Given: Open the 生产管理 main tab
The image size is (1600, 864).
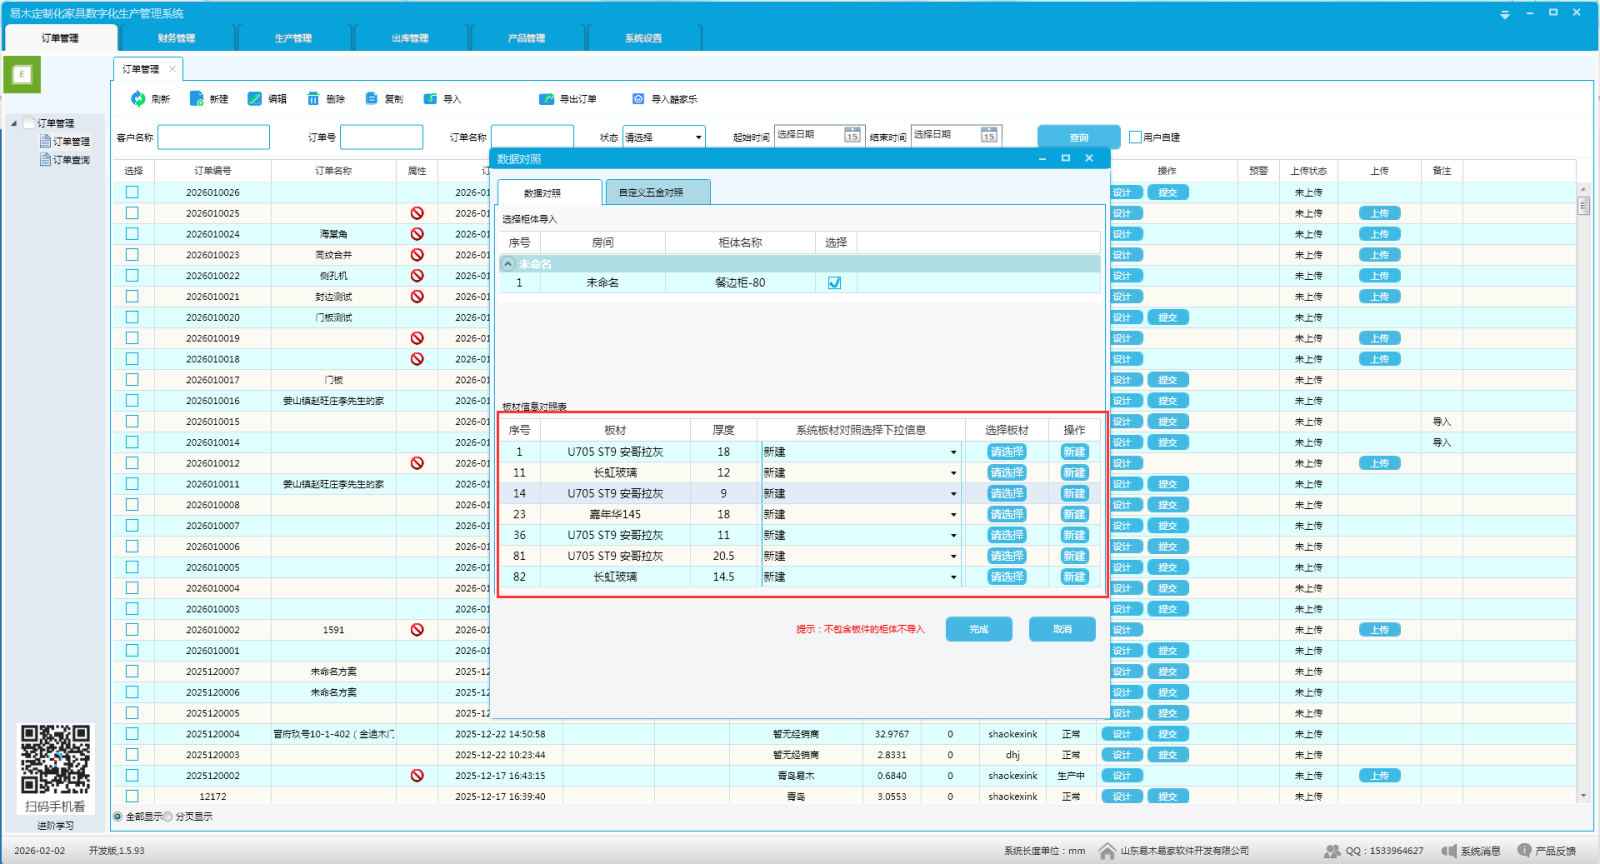Looking at the screenshot, I should [293, 38].
